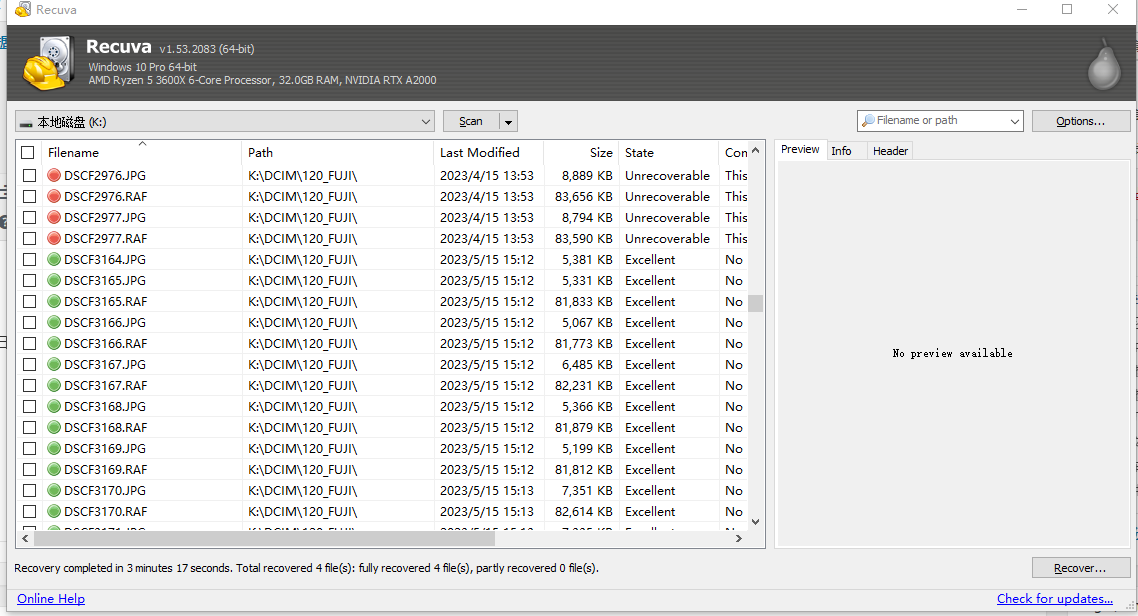Click the green status dot of DSCF3164.JPG

pos(54,259)
